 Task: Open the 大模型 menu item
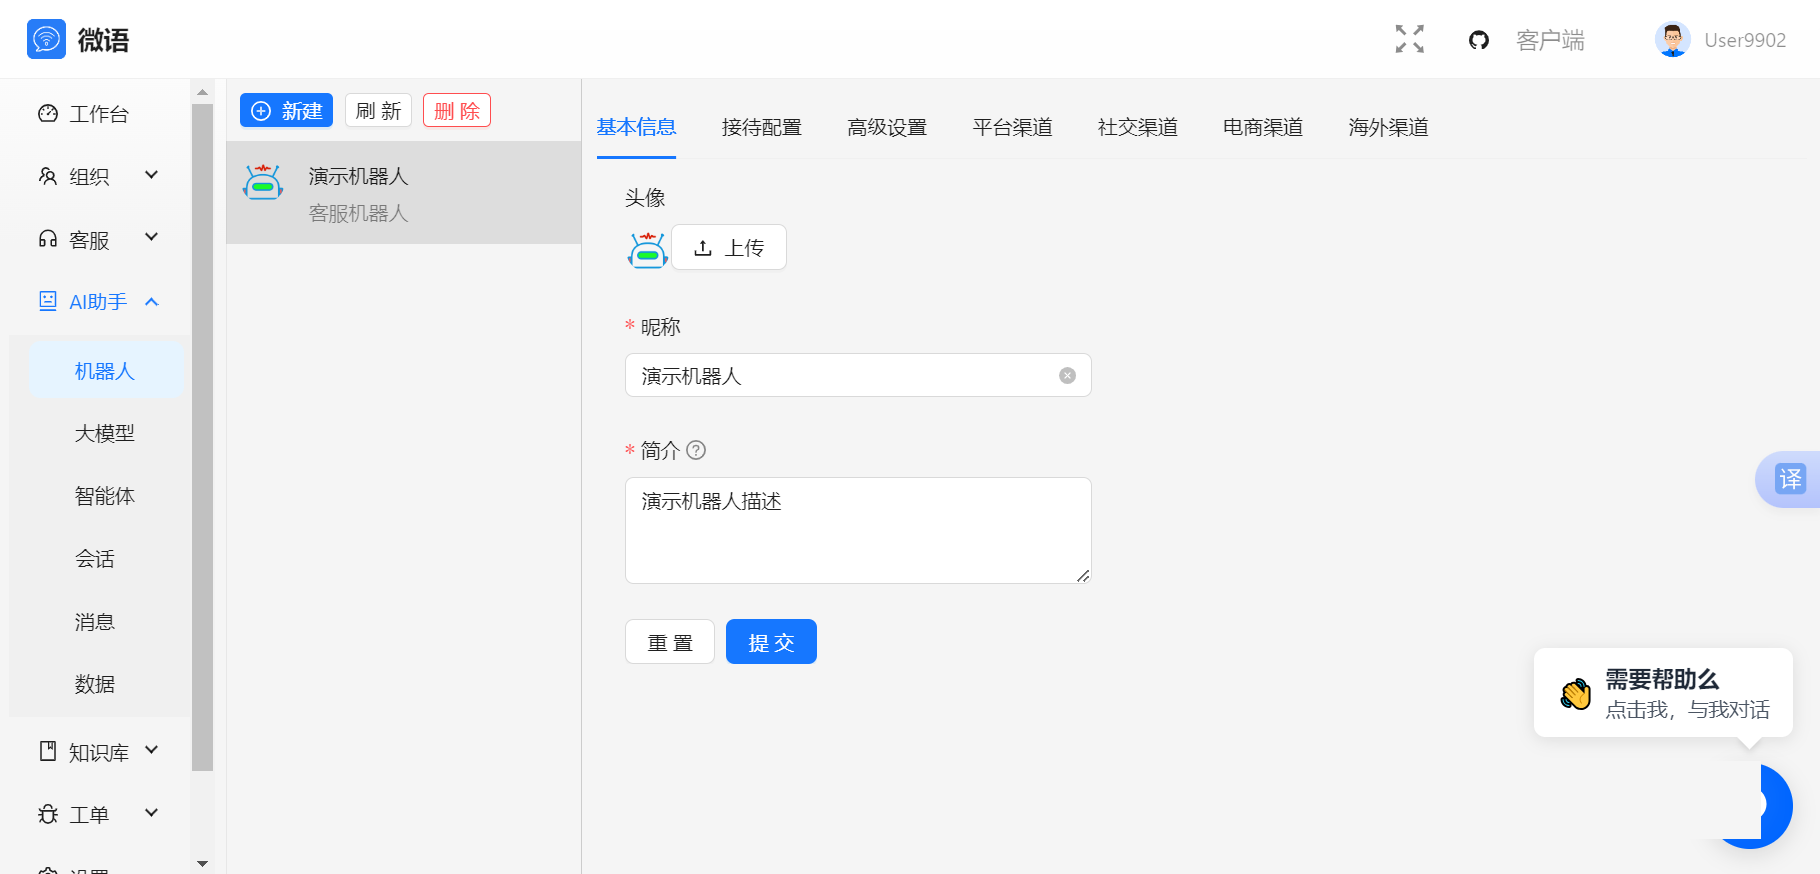104,433
